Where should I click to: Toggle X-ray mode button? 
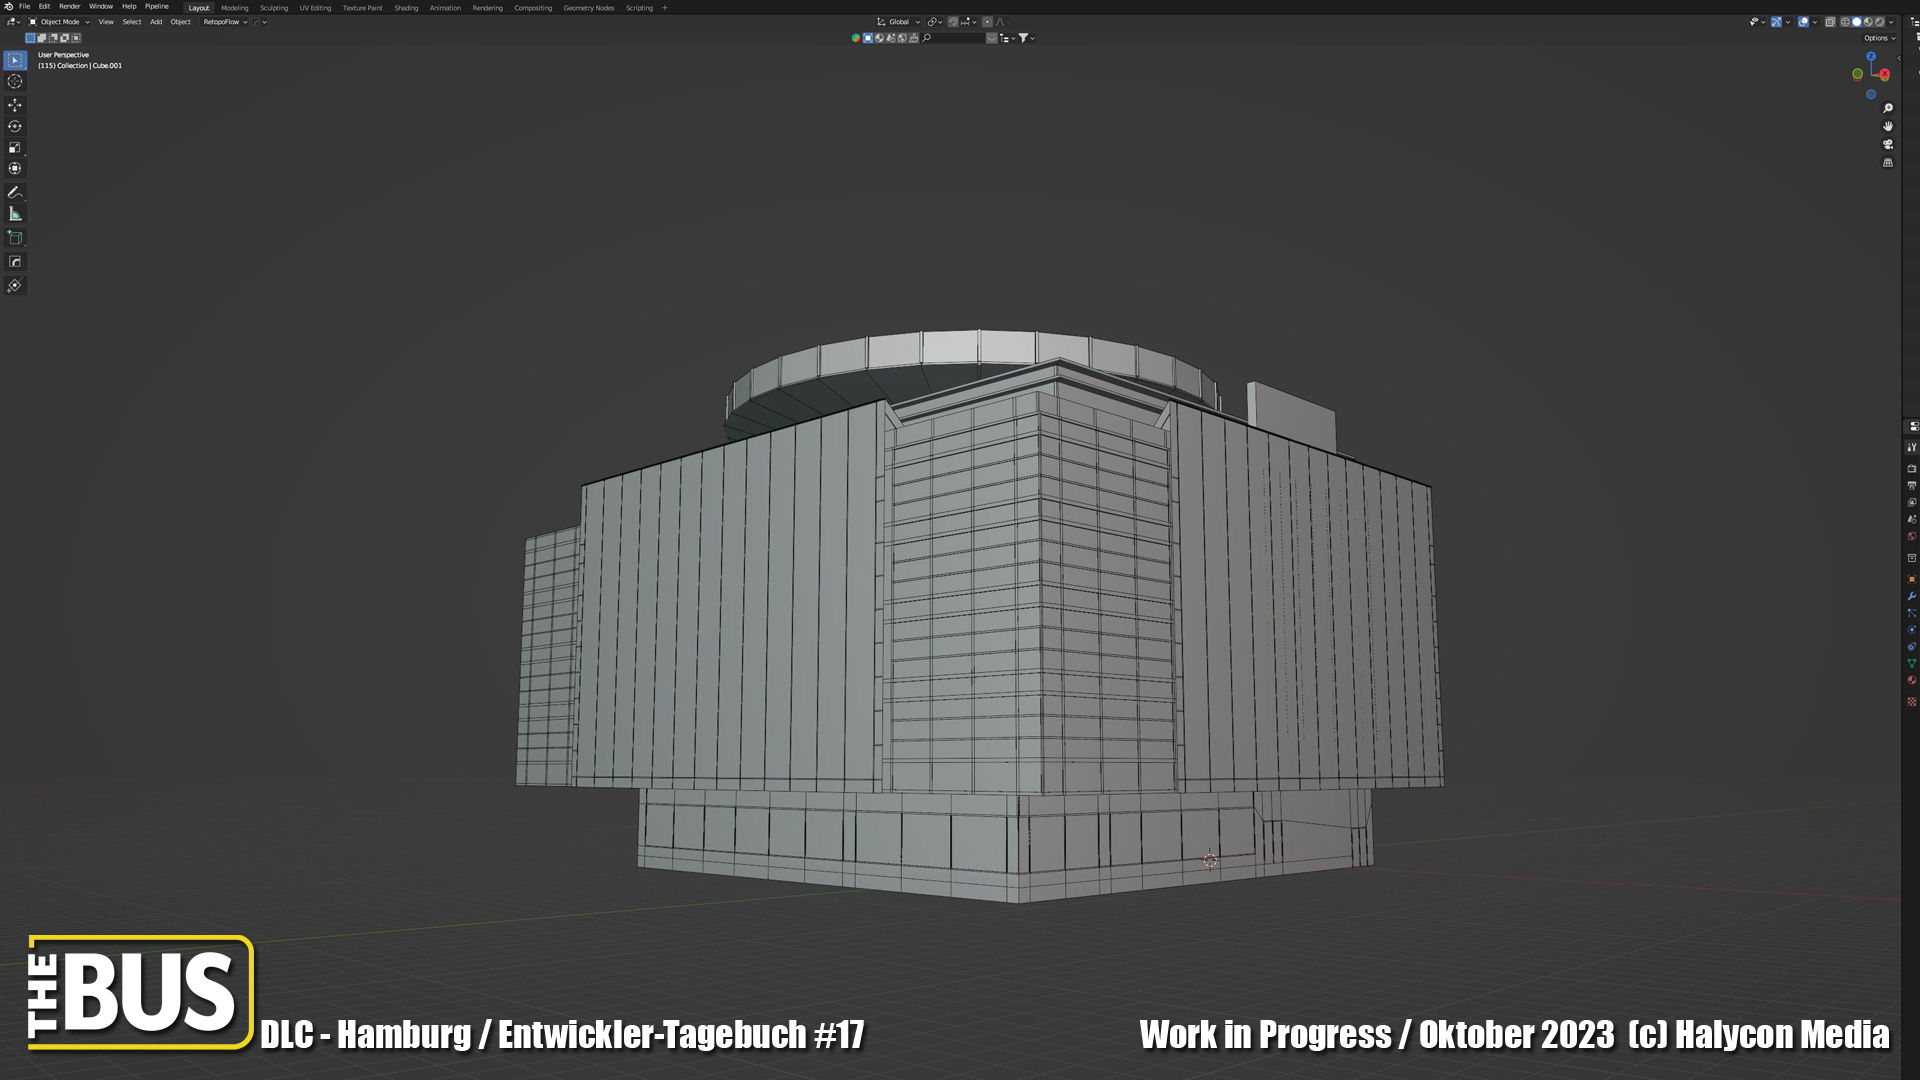[1830, 22]
